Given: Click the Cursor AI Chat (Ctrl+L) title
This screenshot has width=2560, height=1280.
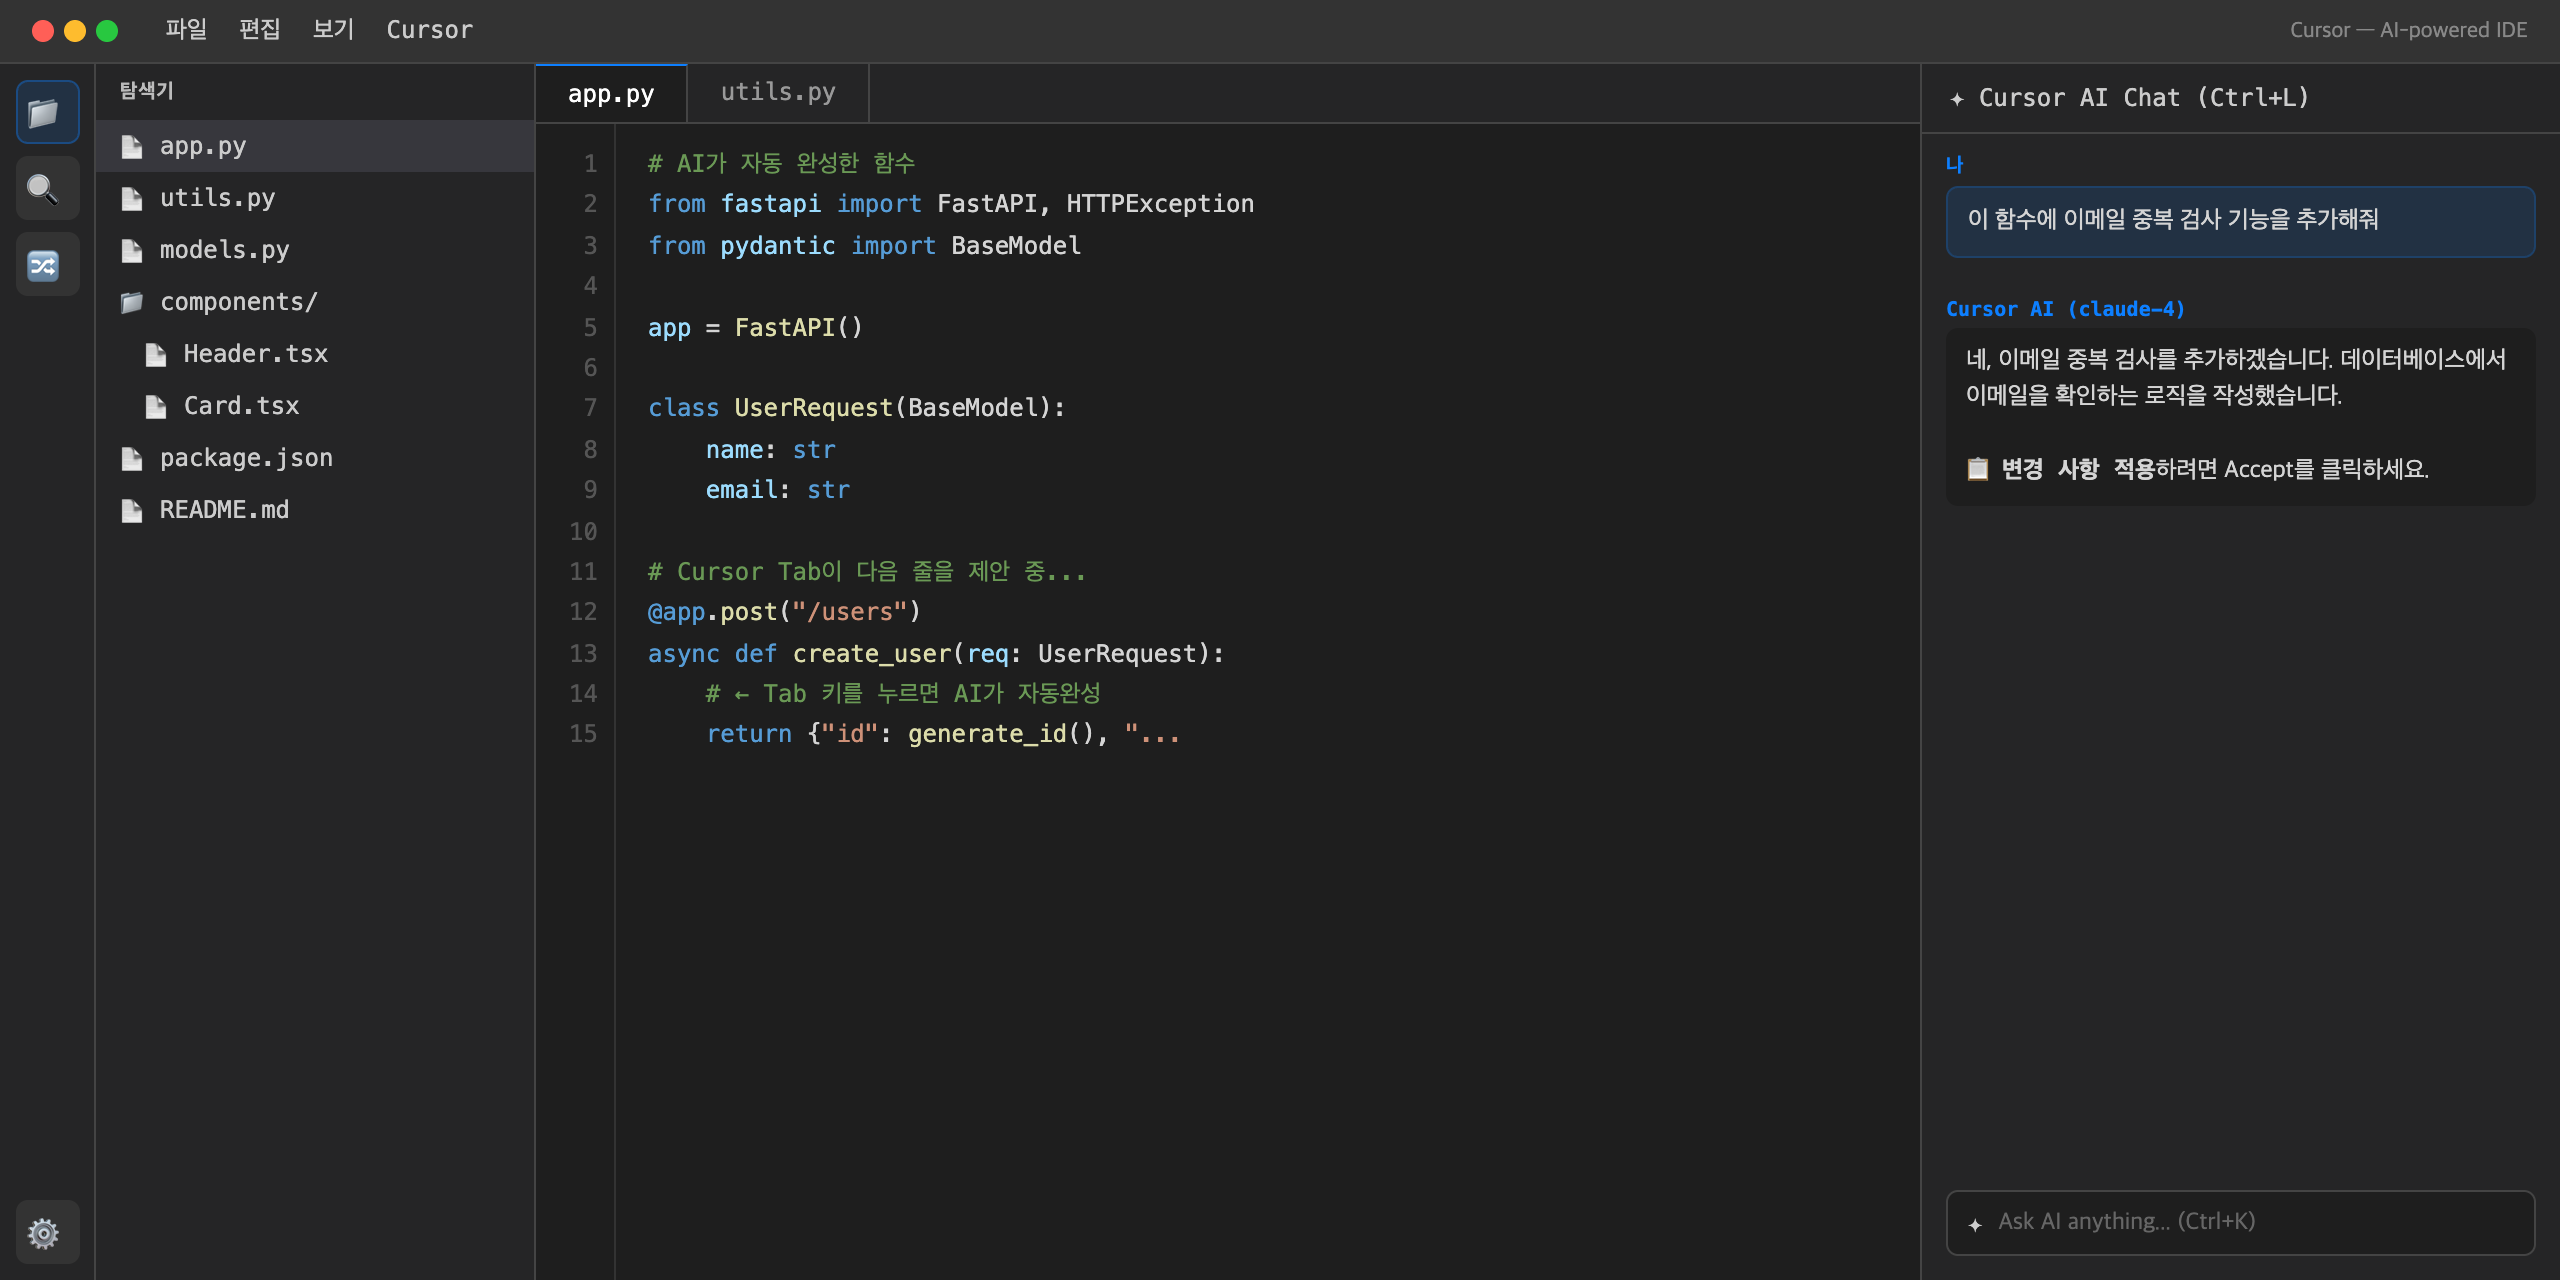Looking at the screenshot, I should coord(2144,98).
